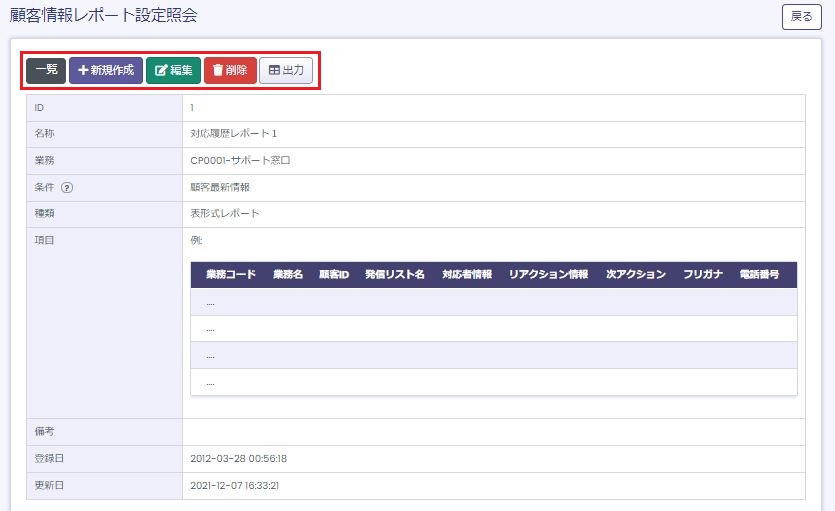Screen dimensions: 835x511
Task: Select the 電話番号 column header
Action: pyautogui.click(x=759, y=275)
